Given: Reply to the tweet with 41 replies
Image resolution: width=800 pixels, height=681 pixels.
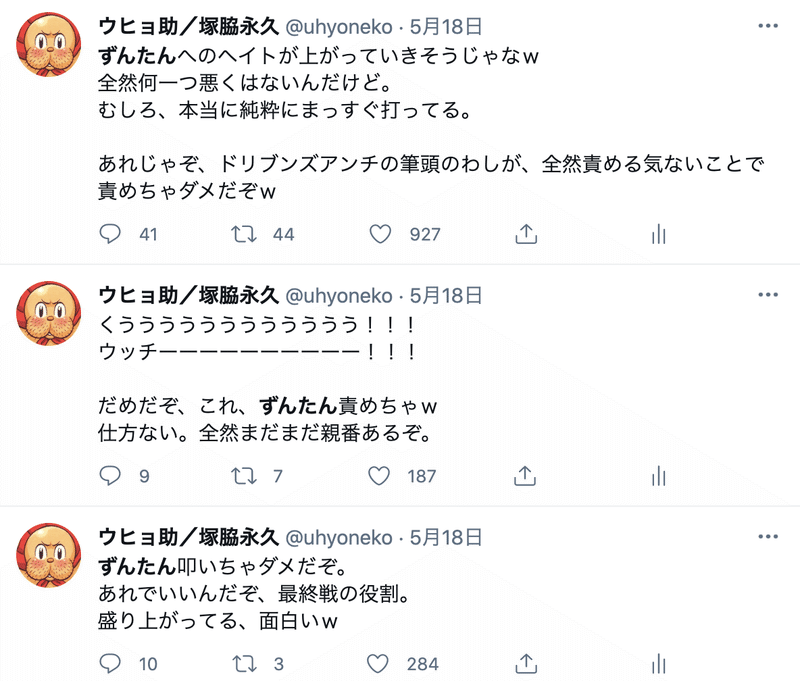Looking at the screenshot, I should coord(110,234).
